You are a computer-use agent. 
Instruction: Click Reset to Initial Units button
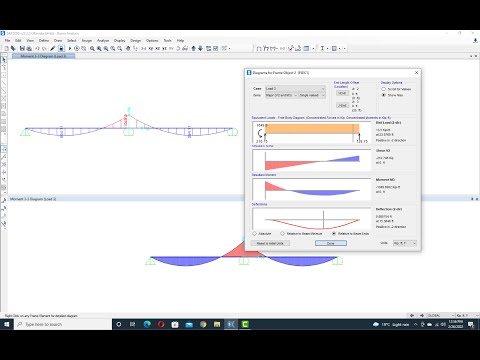point(270,243)
